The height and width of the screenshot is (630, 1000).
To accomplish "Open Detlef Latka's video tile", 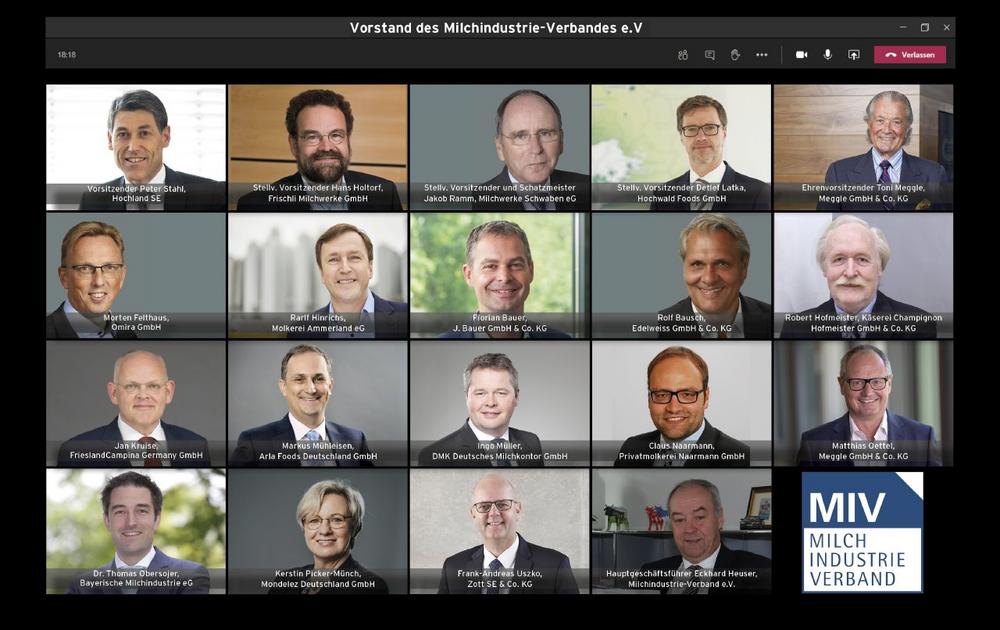I will coord(681,147).
